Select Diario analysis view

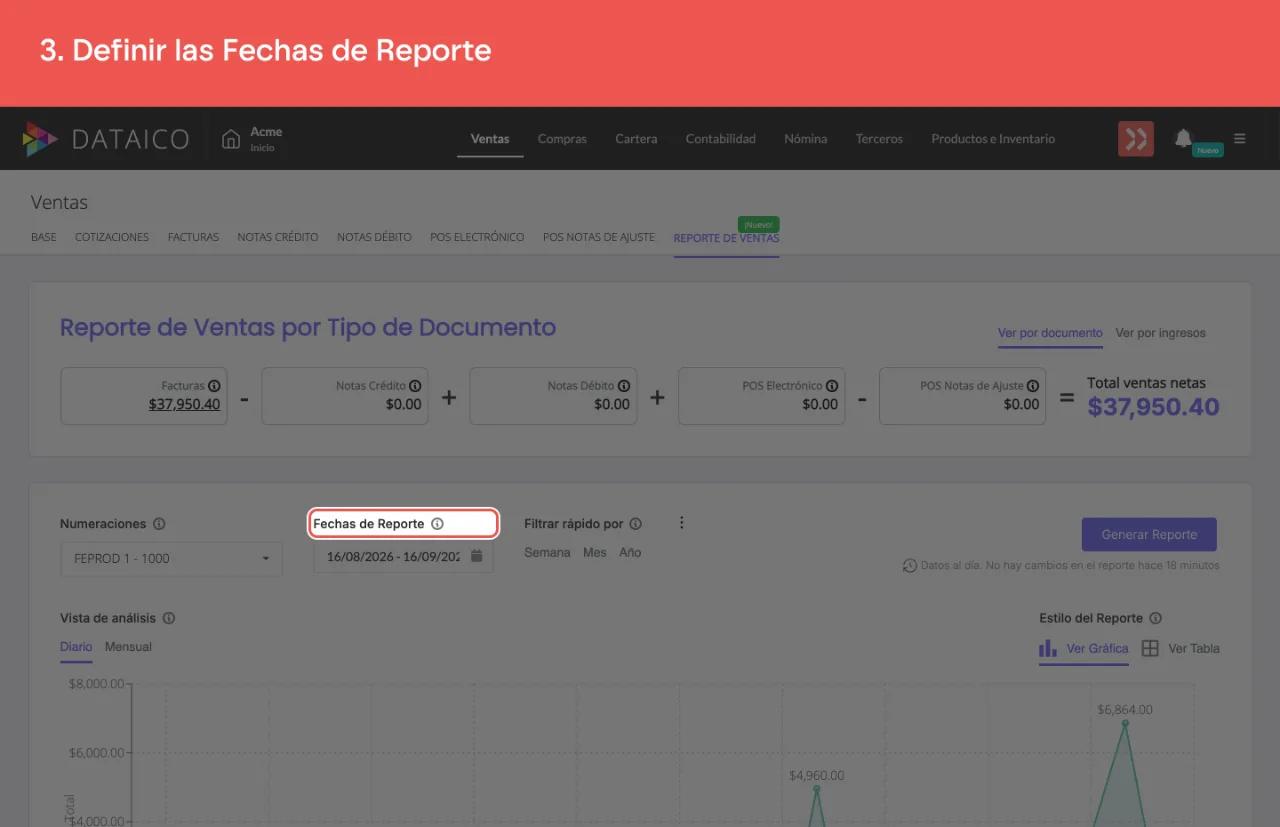[x=76, y=647]
